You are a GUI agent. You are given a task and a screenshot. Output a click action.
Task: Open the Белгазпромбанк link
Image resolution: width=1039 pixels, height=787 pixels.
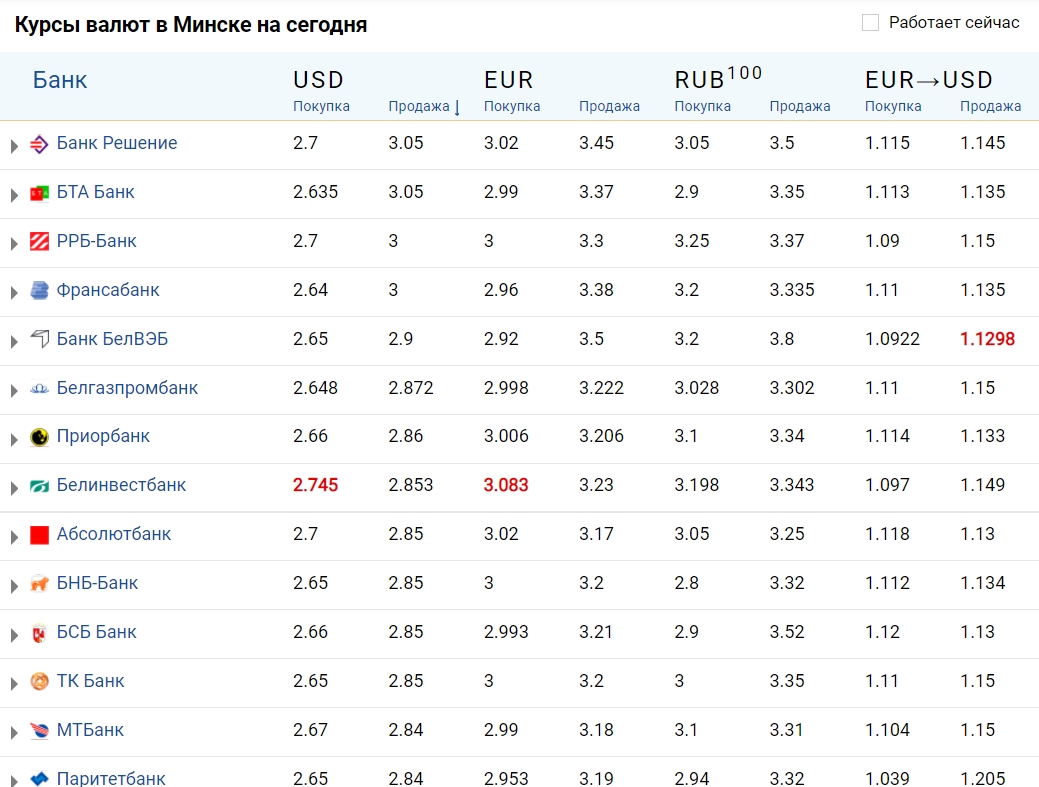pyautogui.click(x=127, y=388)
